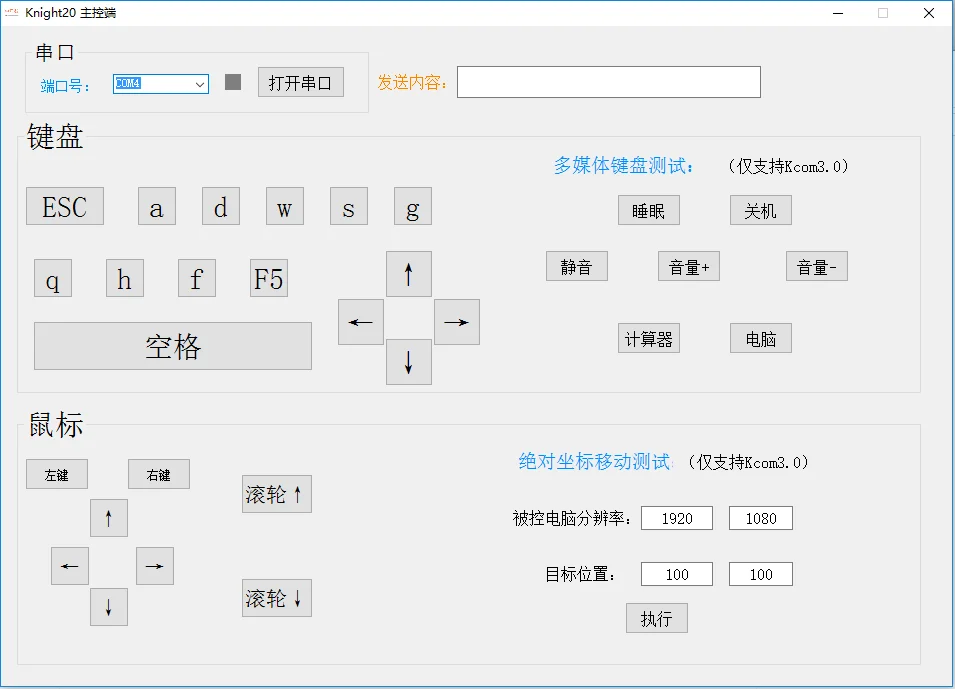Click the 'f' keyboard key button

(x=197, y=278)
